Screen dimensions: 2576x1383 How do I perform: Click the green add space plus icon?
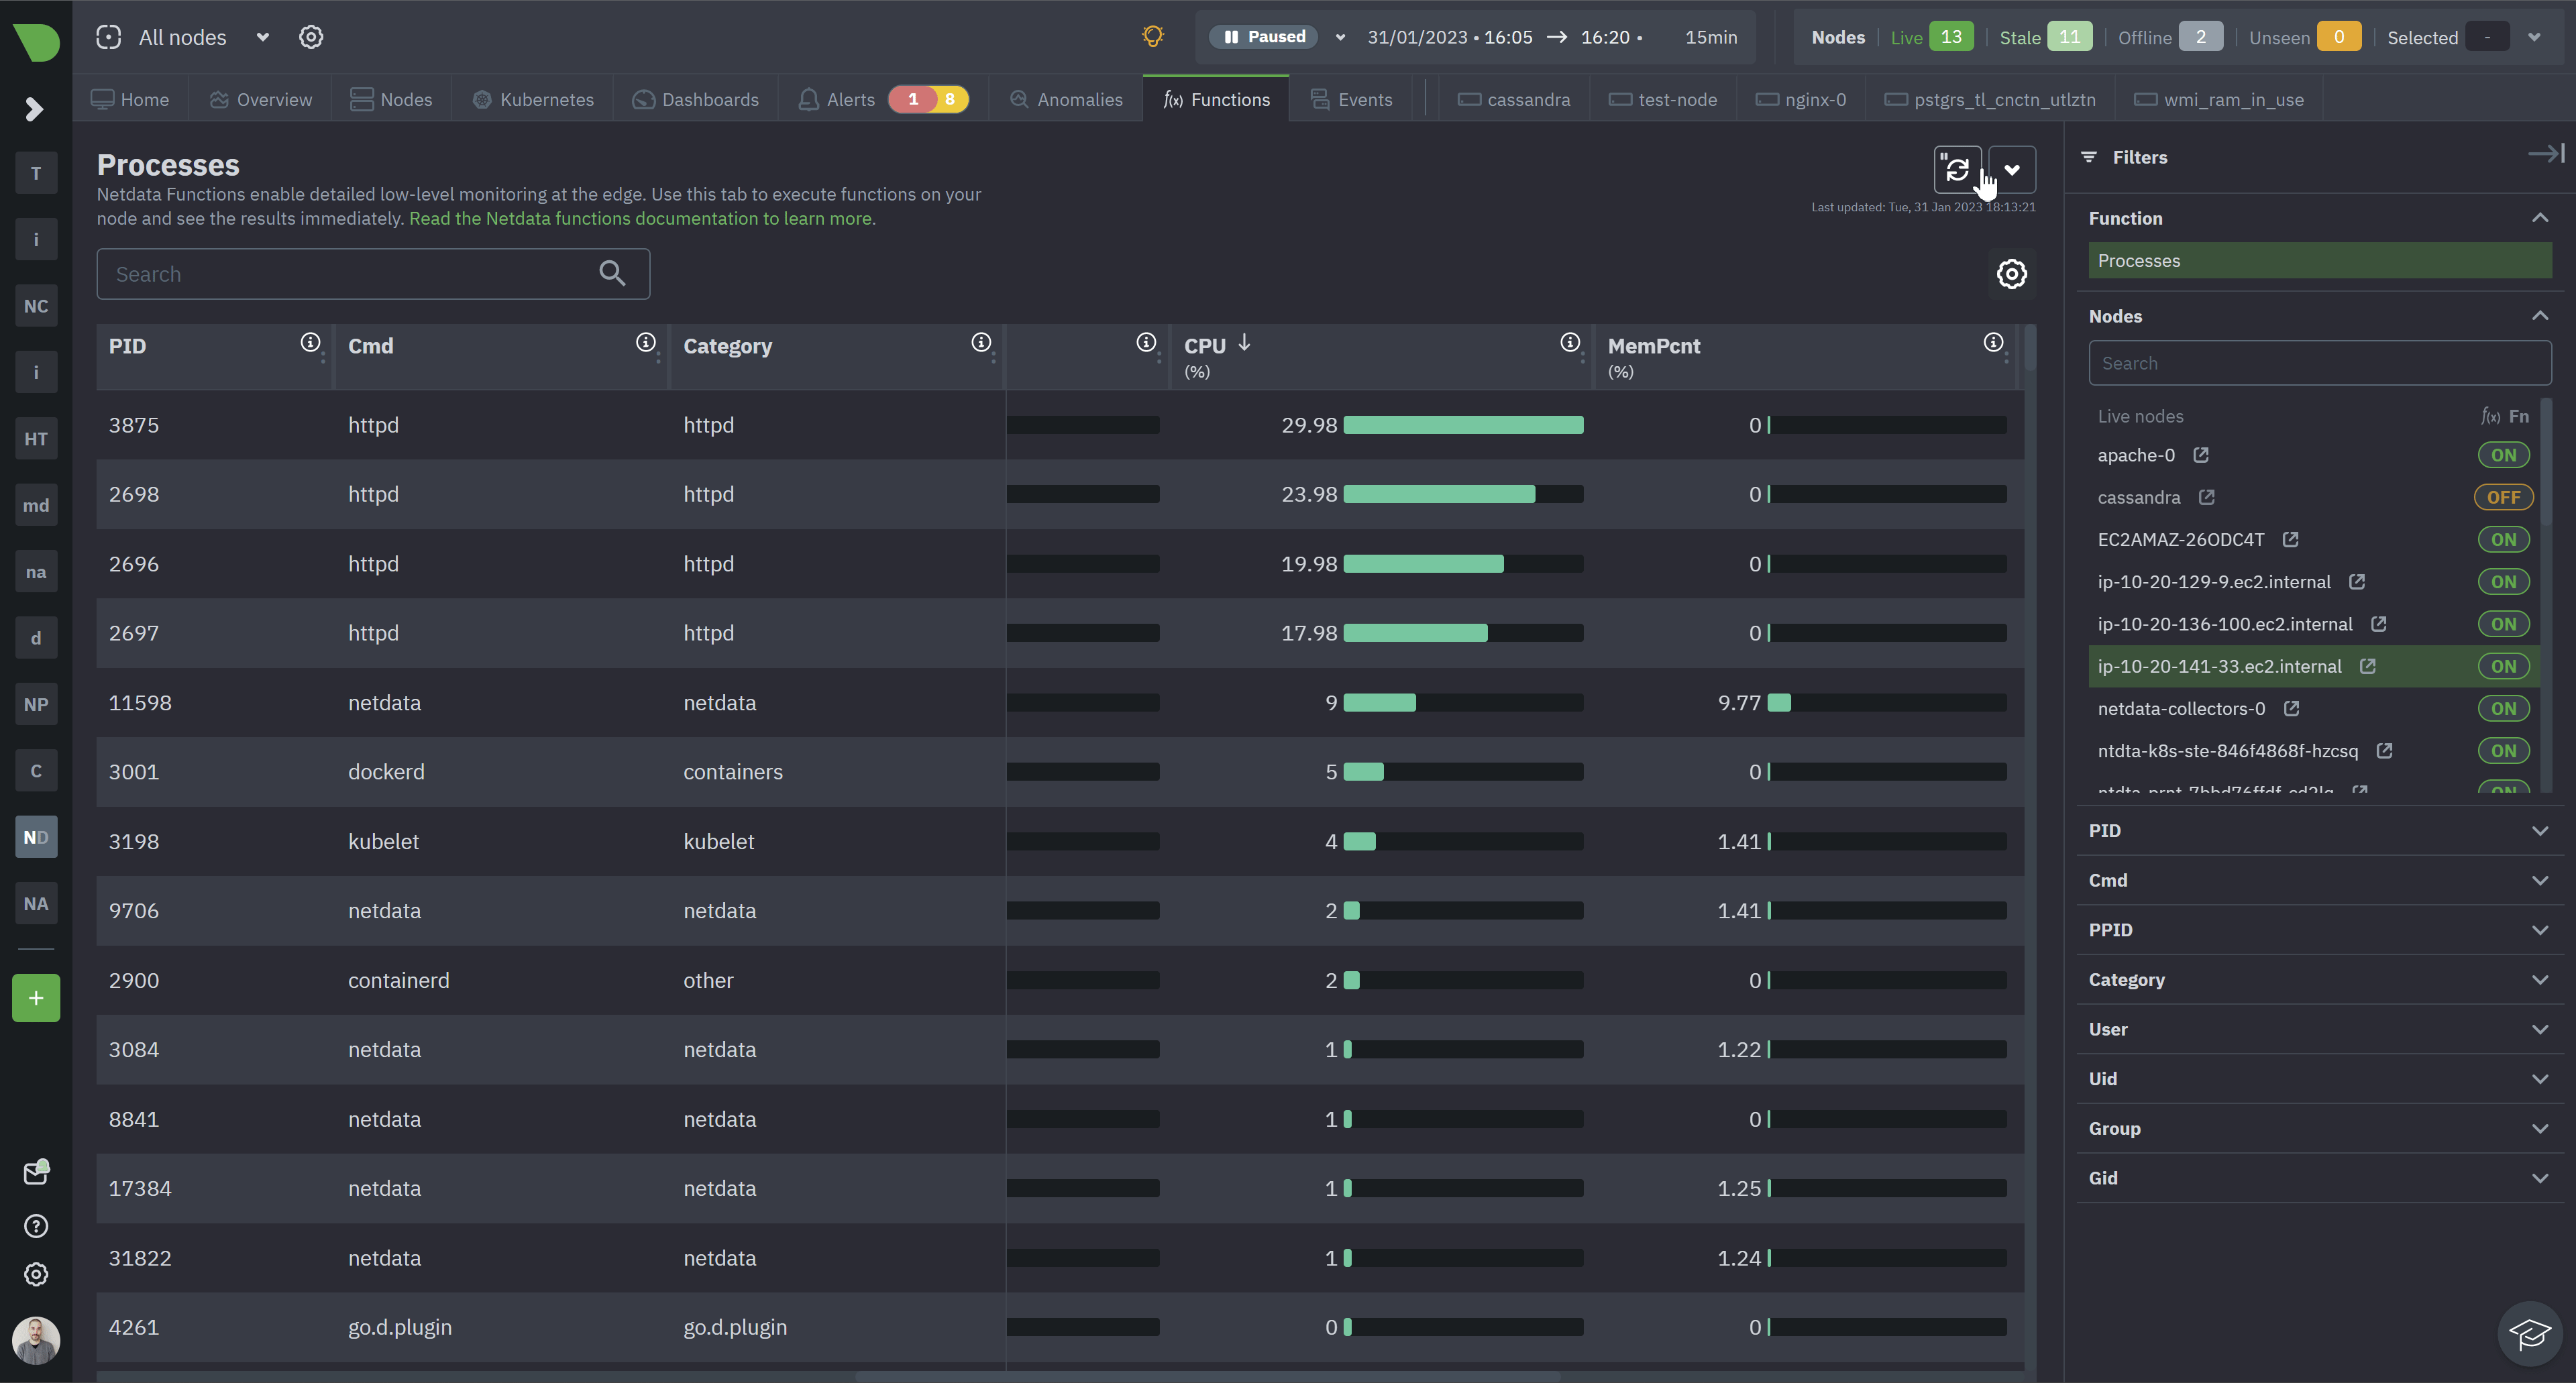(36, 998)
